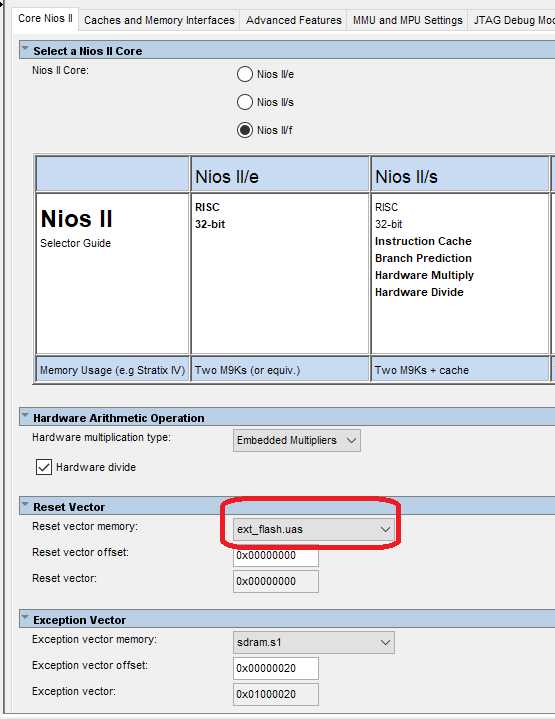
Task: Toggle the Hardware divide checkbox
Action: [x=44, y=467]
